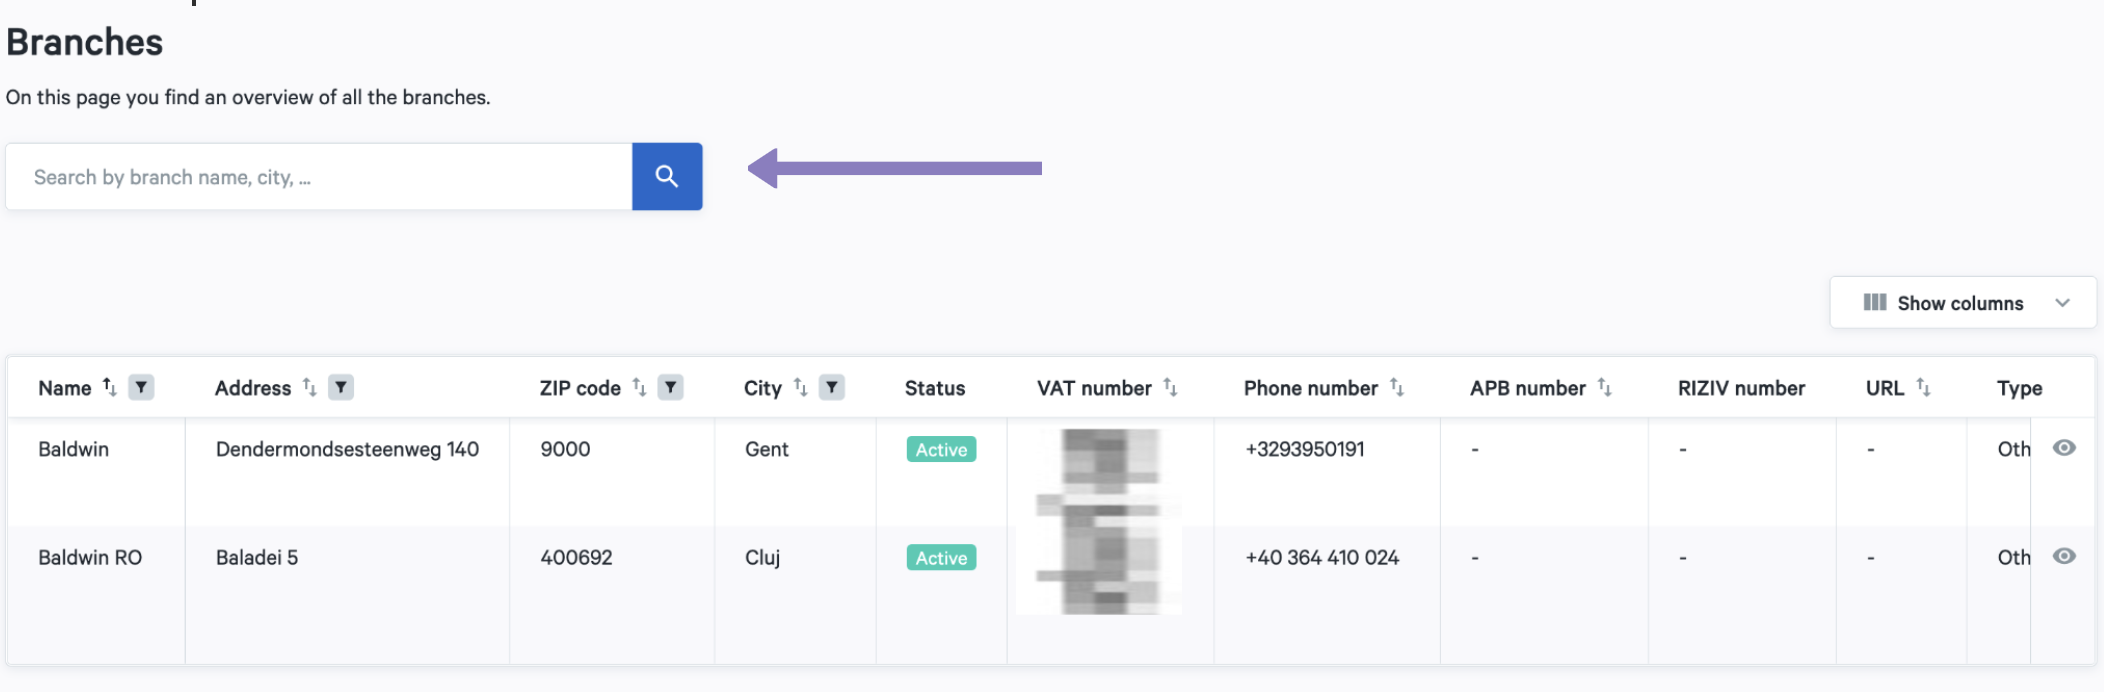Sort by ZIP code arrows
Viewport: 2104px width, 692px height.
coord(640,388)
